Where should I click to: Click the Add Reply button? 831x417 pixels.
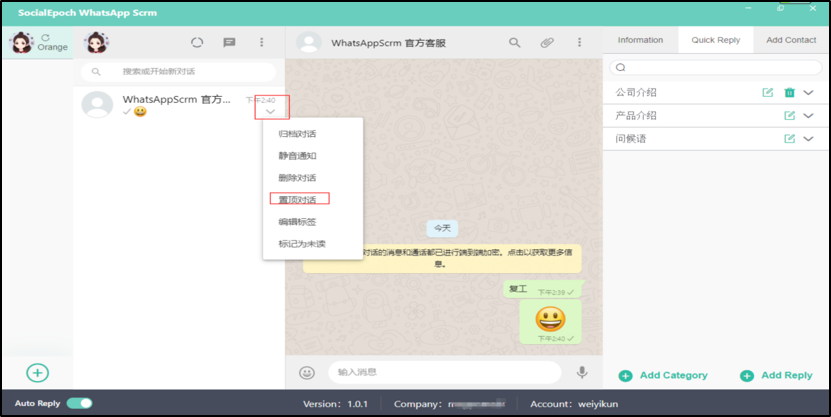776,376
